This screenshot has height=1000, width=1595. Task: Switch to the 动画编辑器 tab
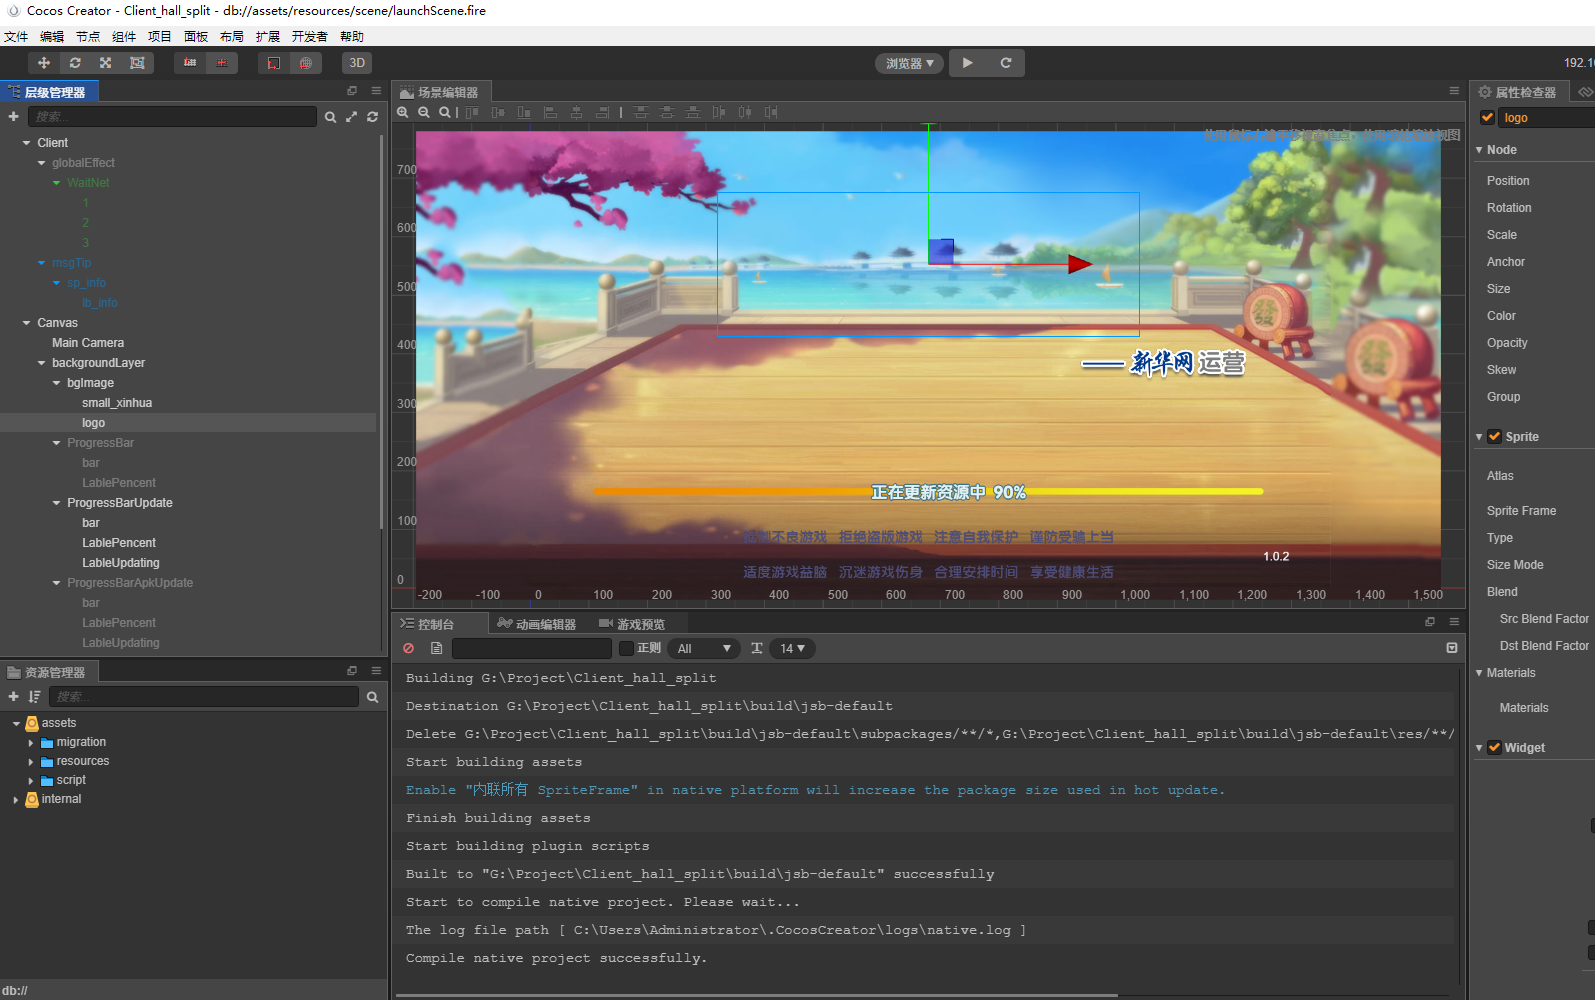click(536, 624)
